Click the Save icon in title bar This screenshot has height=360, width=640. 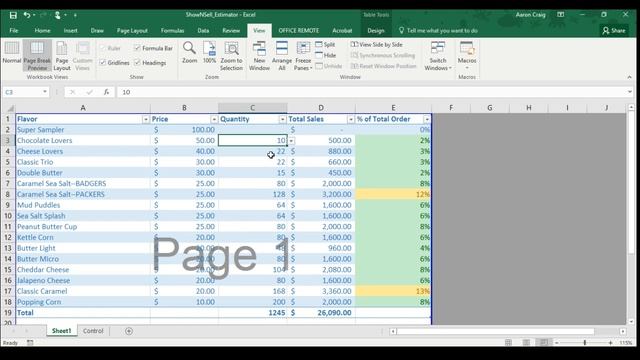coord(13,15)
